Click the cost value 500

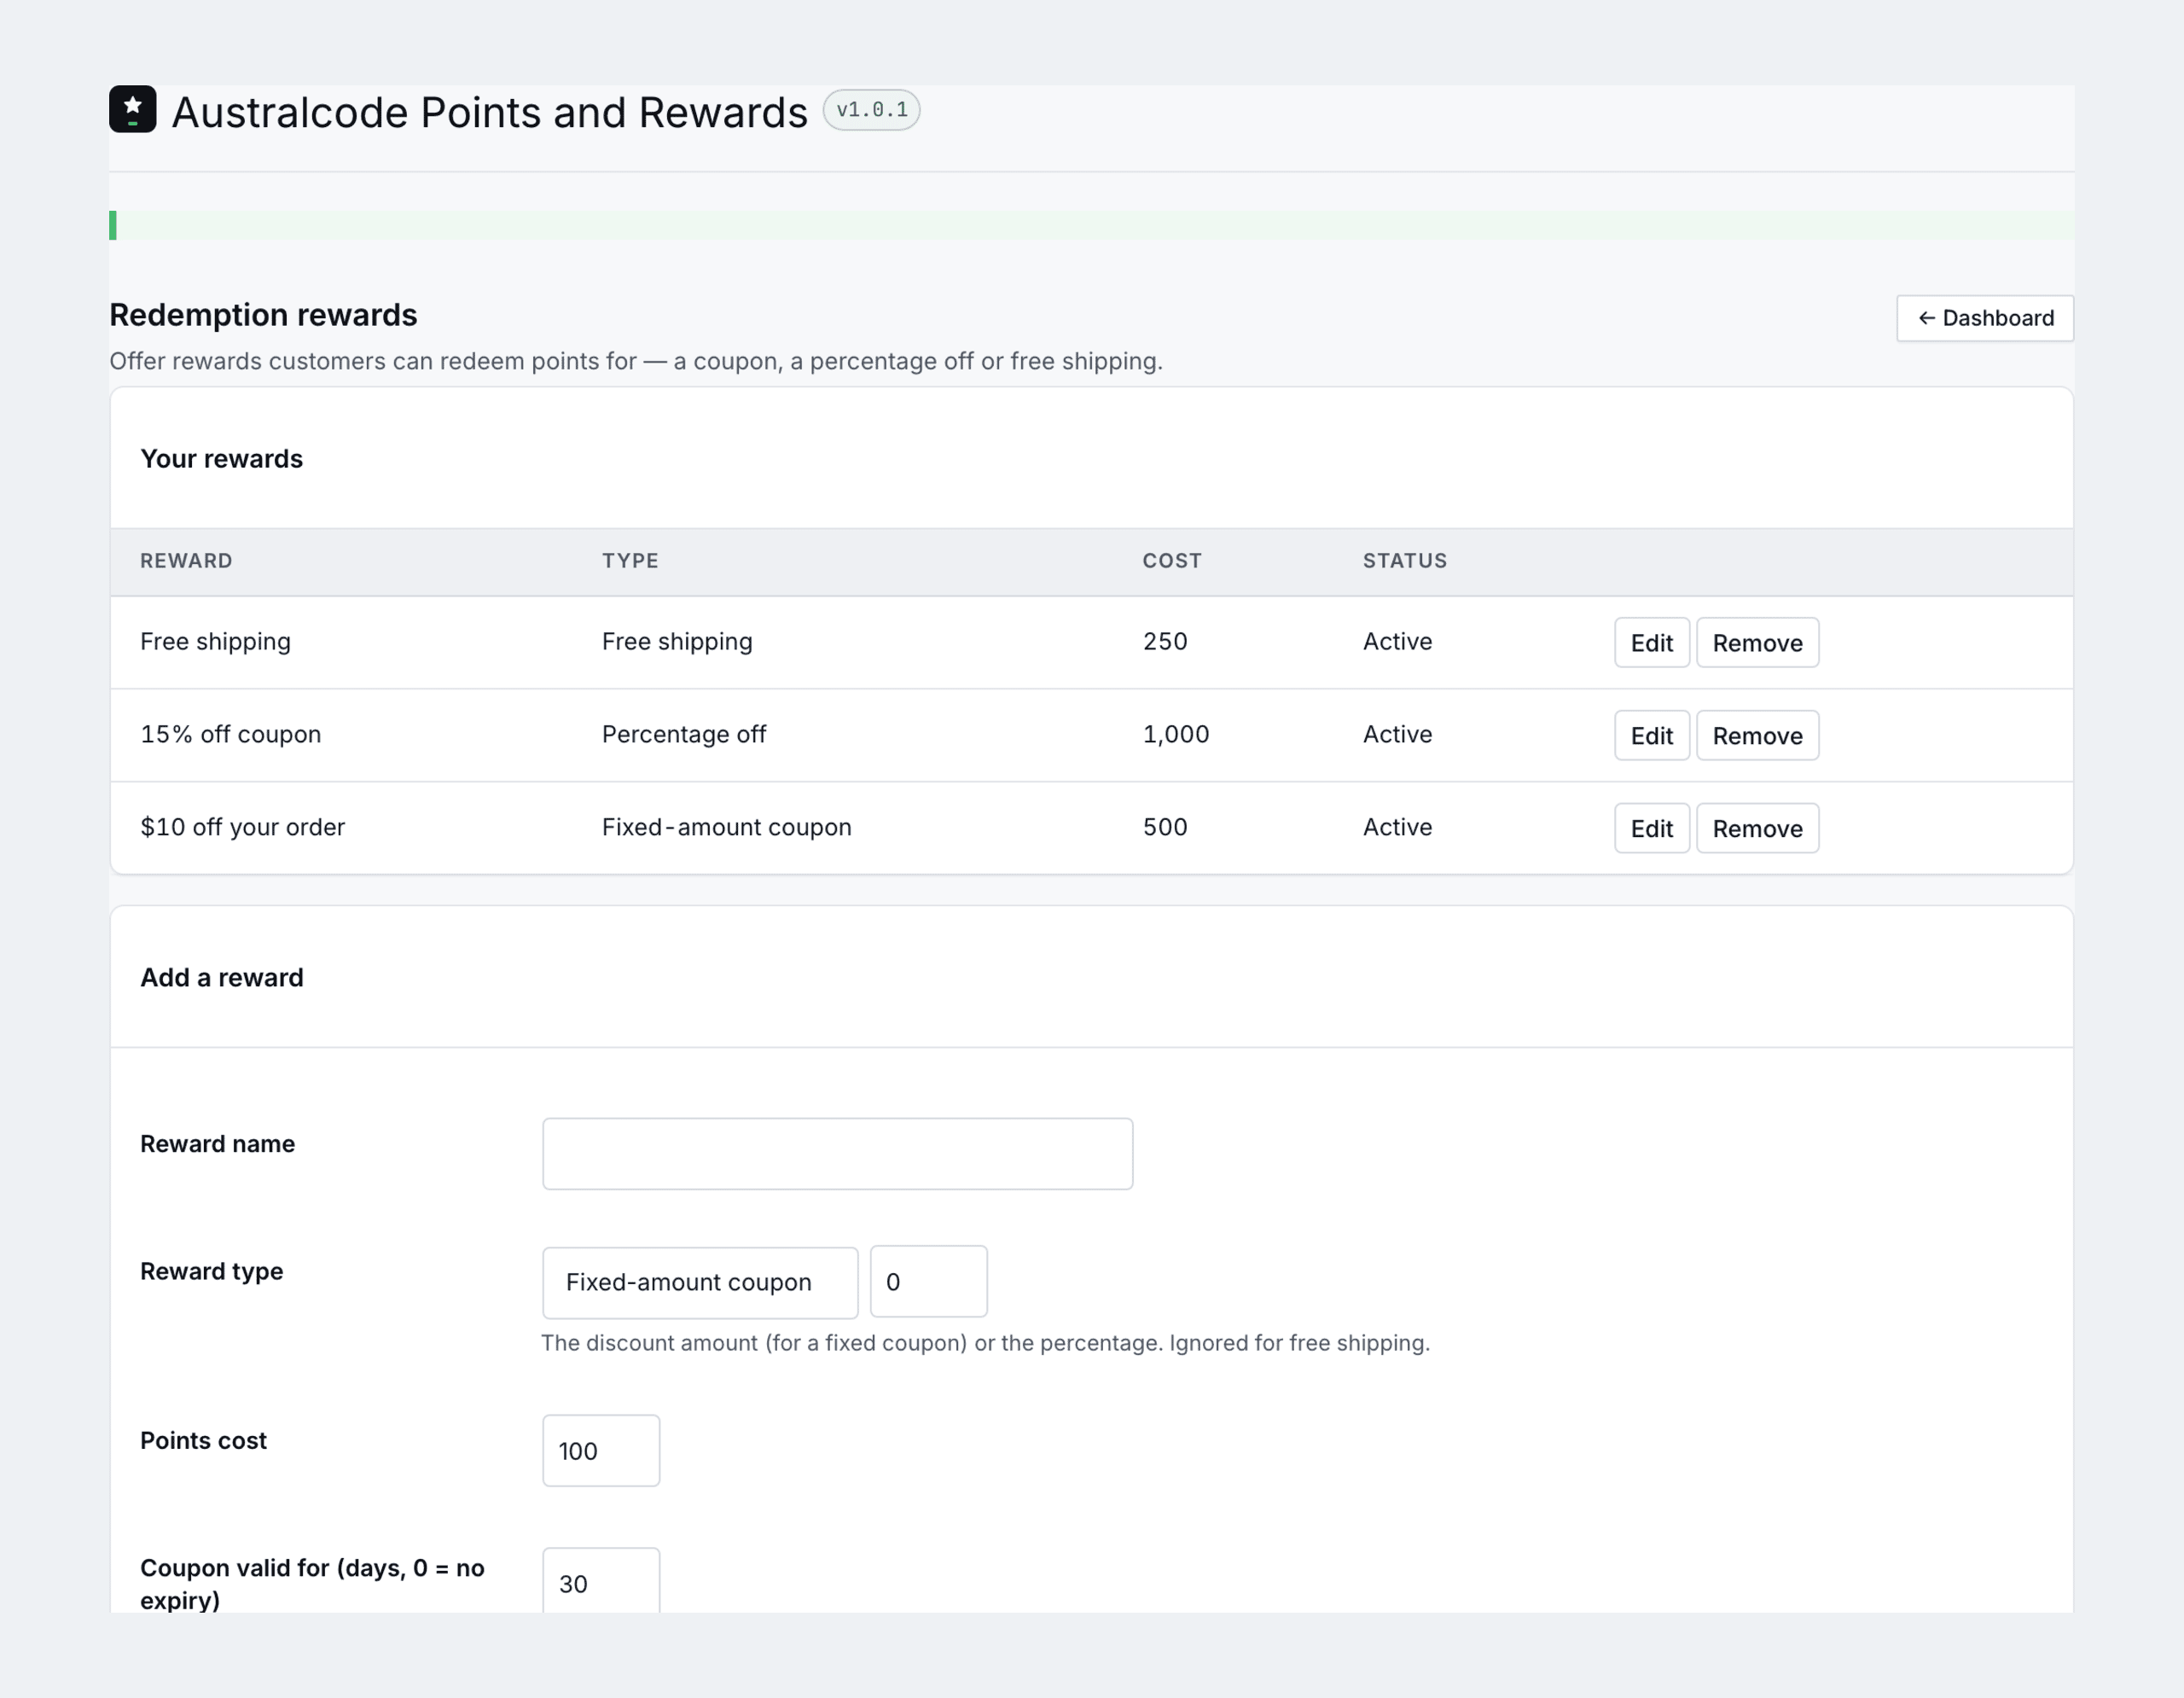[1165, 827]
